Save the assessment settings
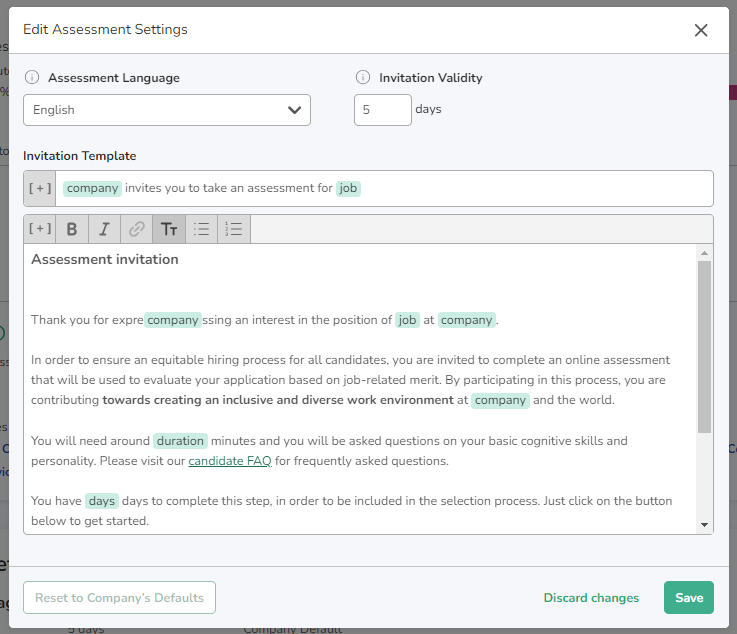Viewport: 737px width, 634px height. pyautogui.click(x=688, y=598)
